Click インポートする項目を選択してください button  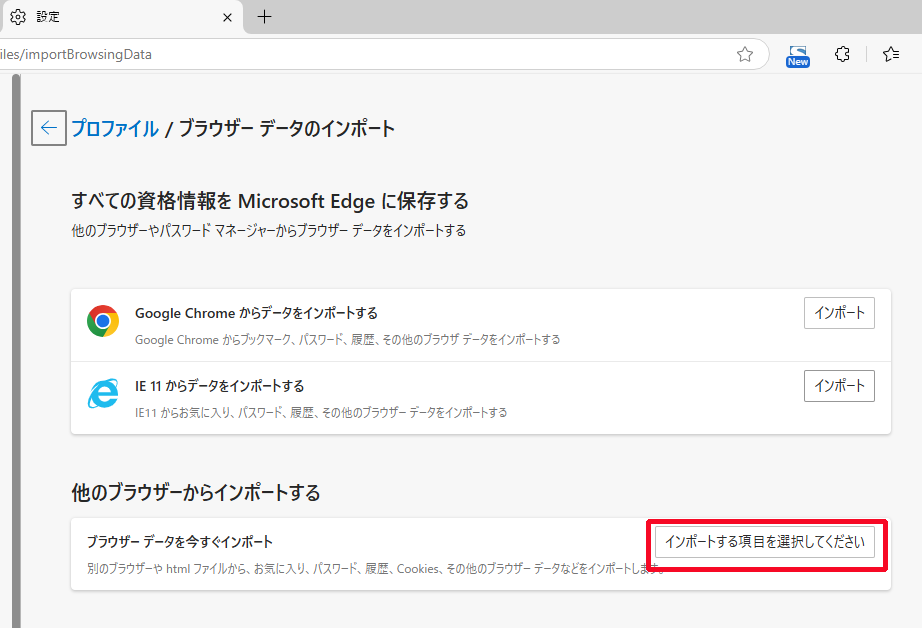pyautogui.click(x=765, y=542)
